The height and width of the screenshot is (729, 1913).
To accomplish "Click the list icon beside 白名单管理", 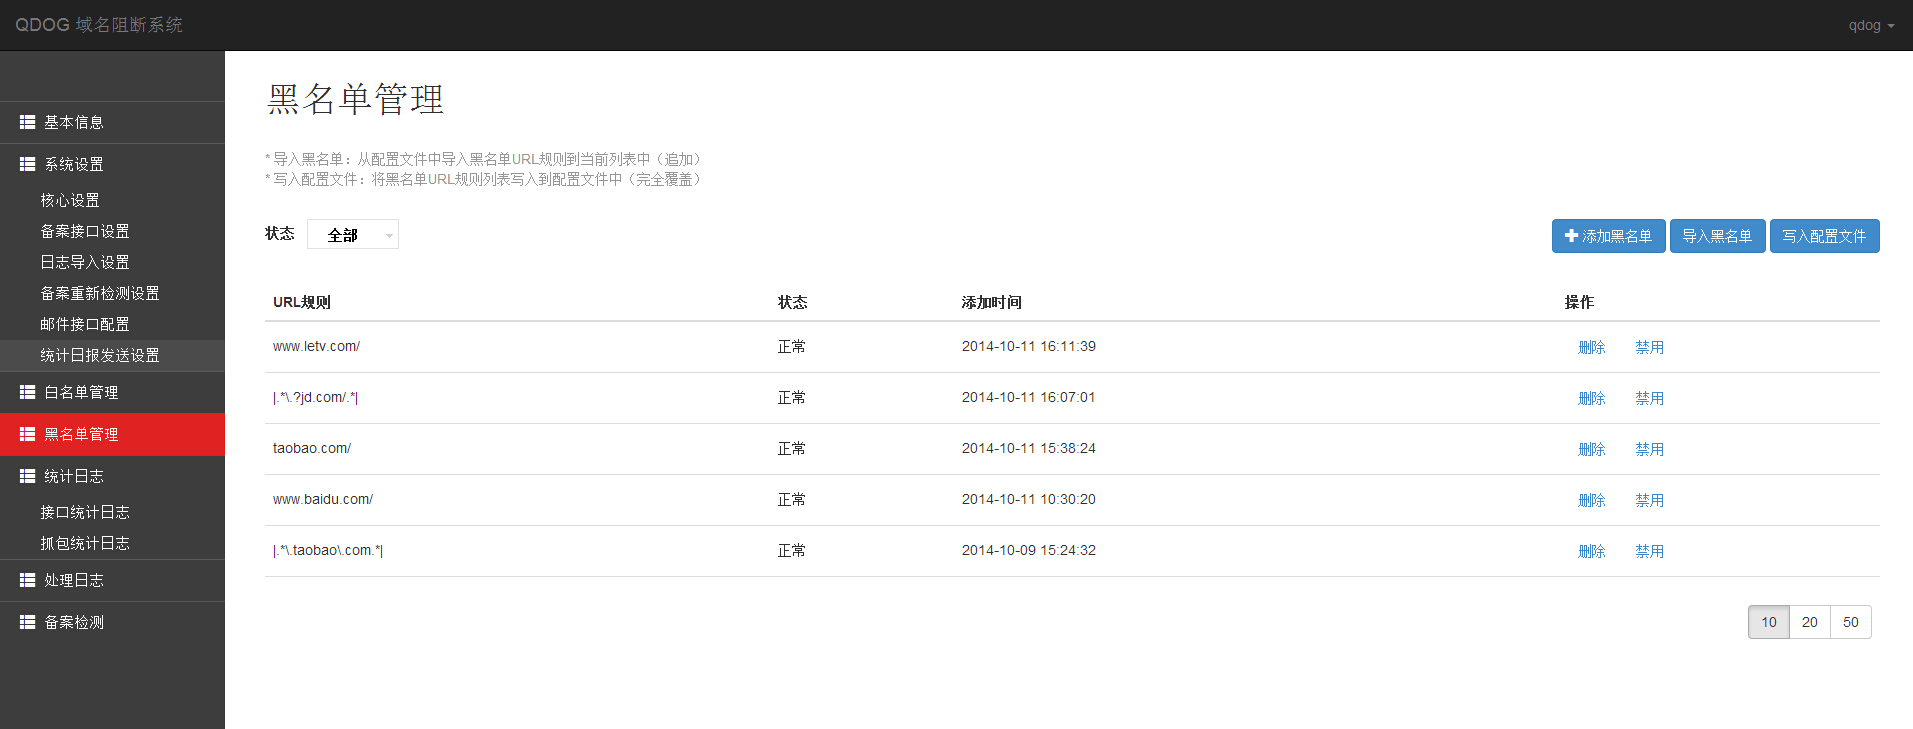I will click(28, 392).
